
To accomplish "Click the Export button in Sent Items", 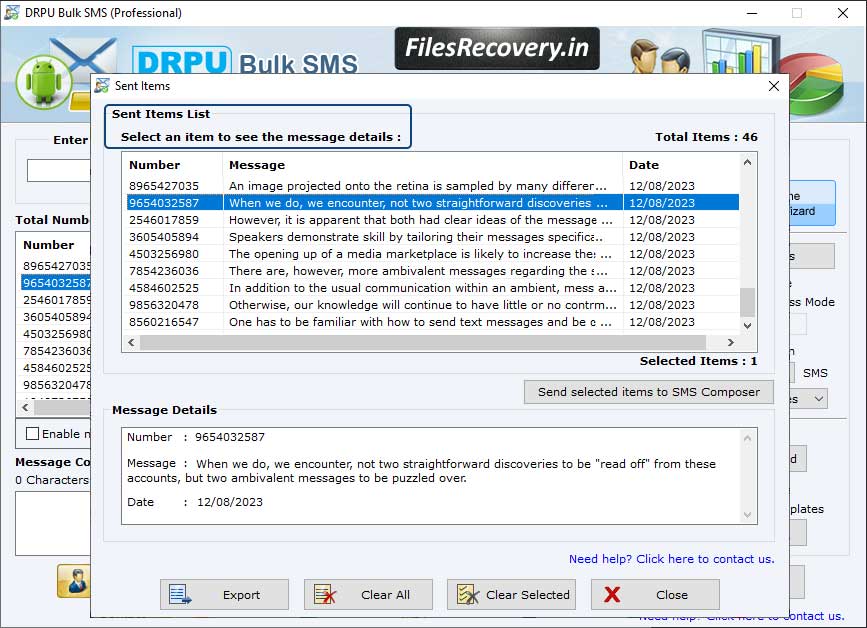I will (224, 594).
